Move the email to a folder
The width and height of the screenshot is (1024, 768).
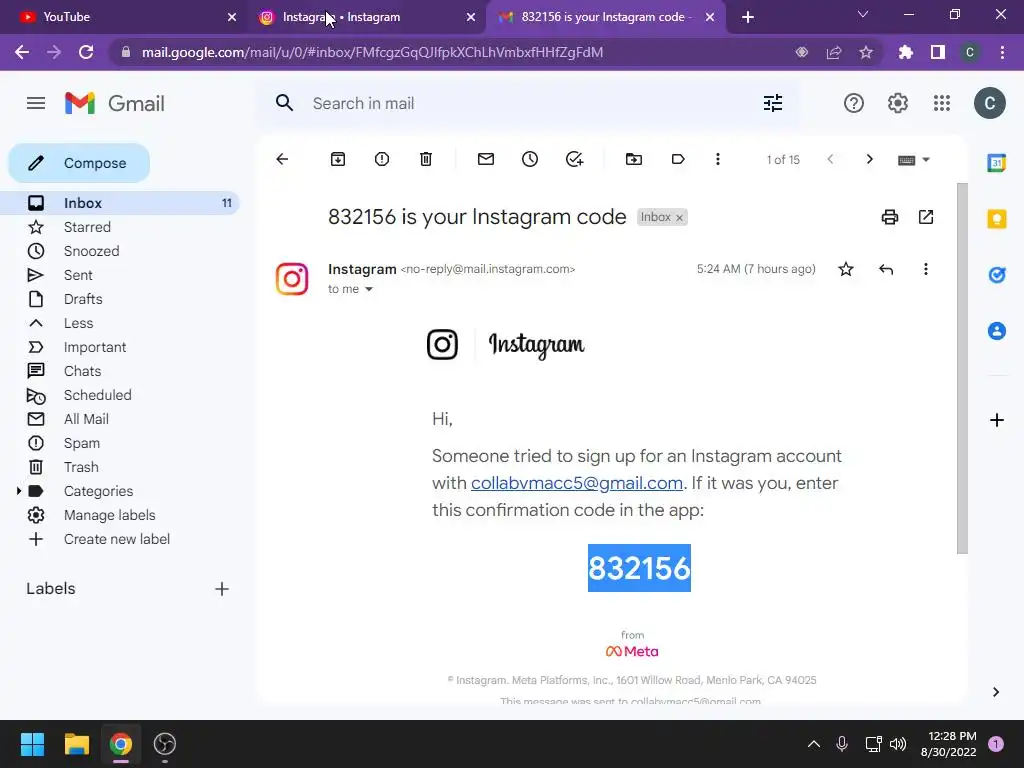[633, 159]
